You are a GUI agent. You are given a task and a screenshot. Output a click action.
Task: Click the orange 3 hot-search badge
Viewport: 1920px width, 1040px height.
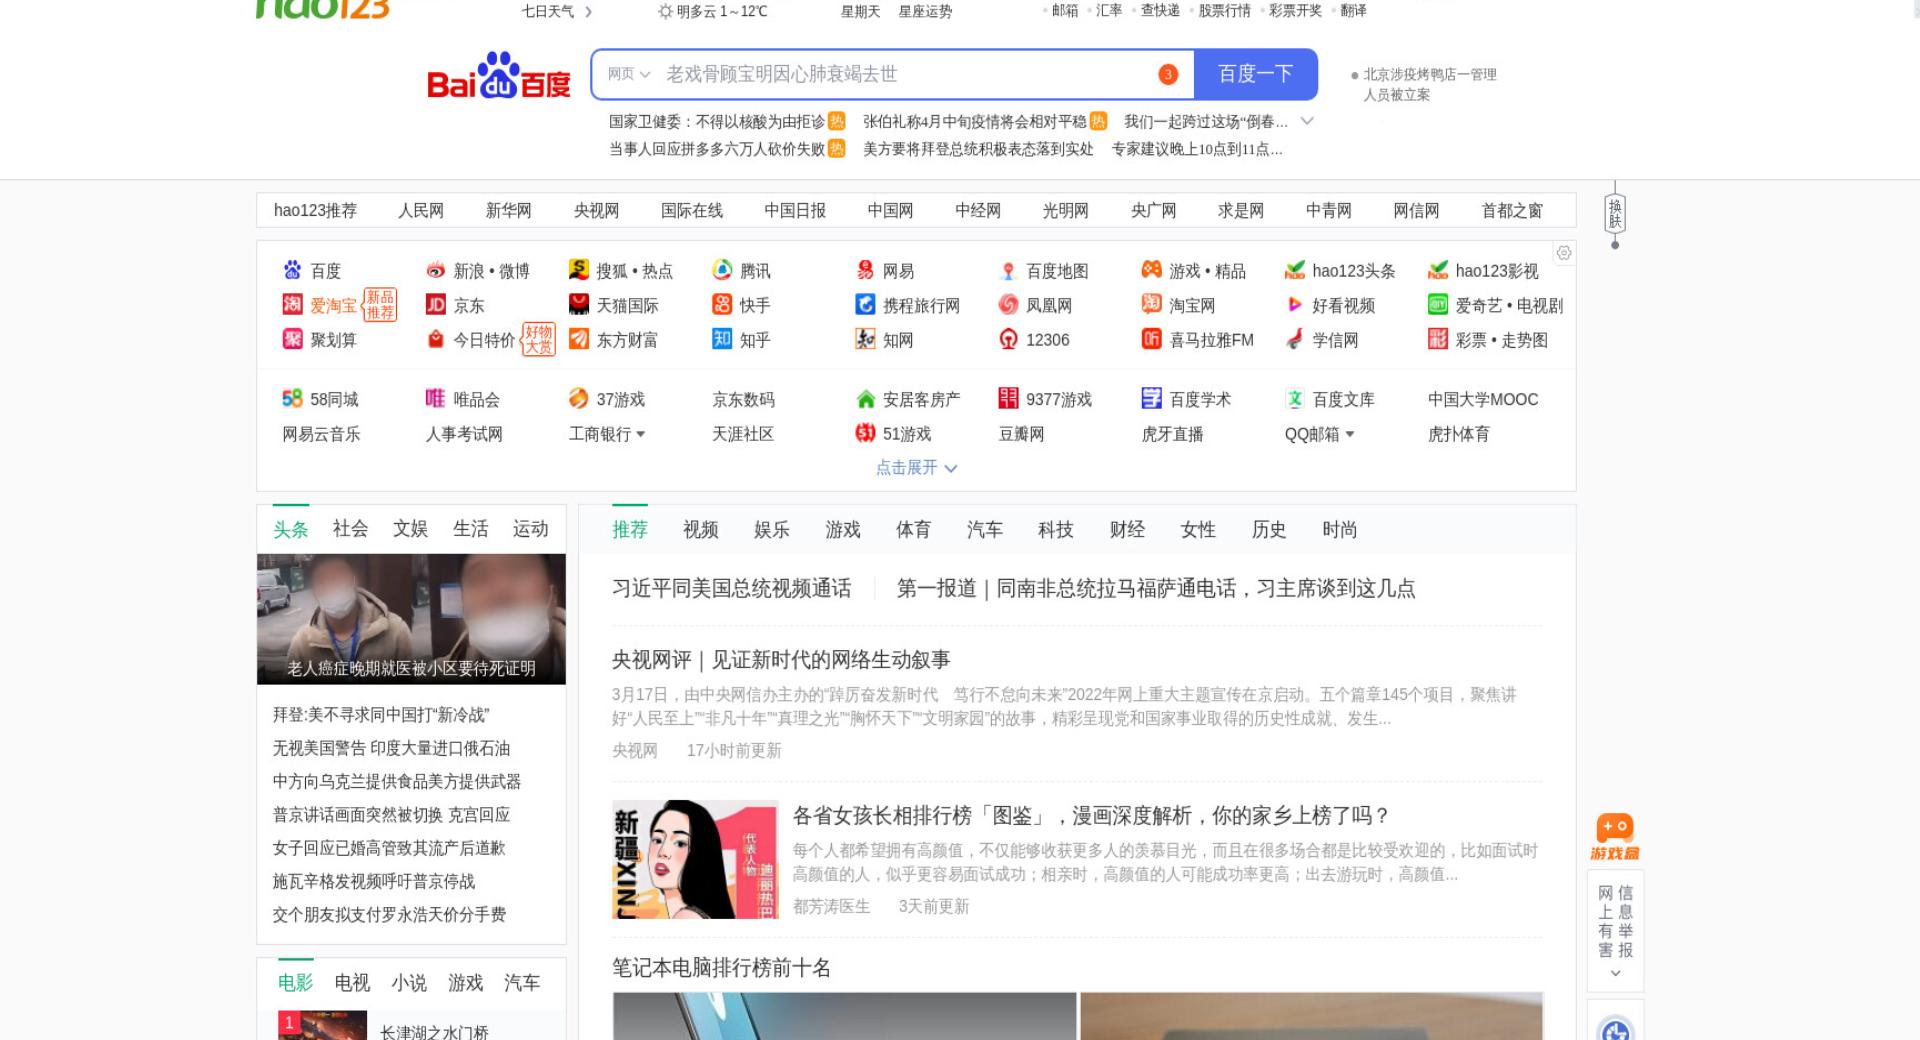tap(1168, 74)
